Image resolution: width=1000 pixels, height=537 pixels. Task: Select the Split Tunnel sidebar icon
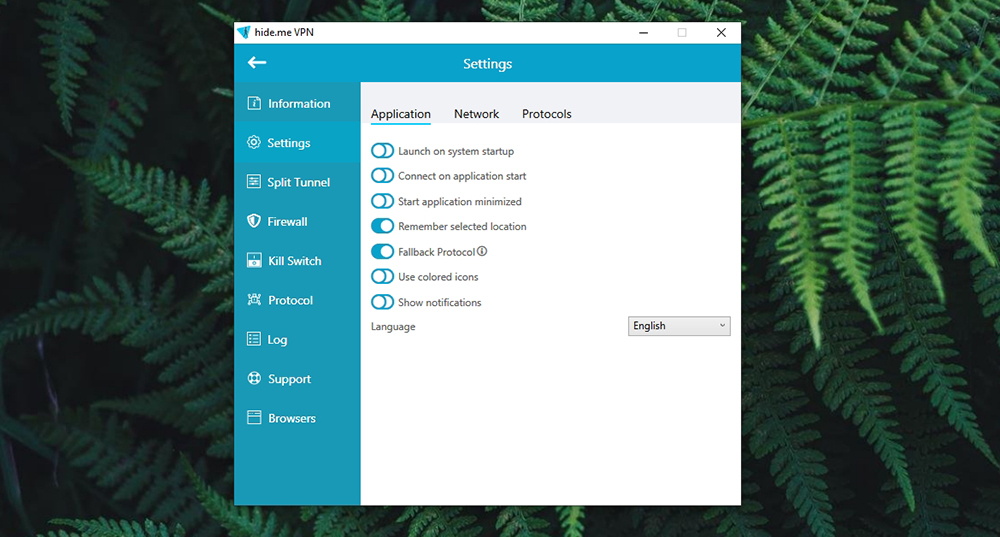[254, 182]
